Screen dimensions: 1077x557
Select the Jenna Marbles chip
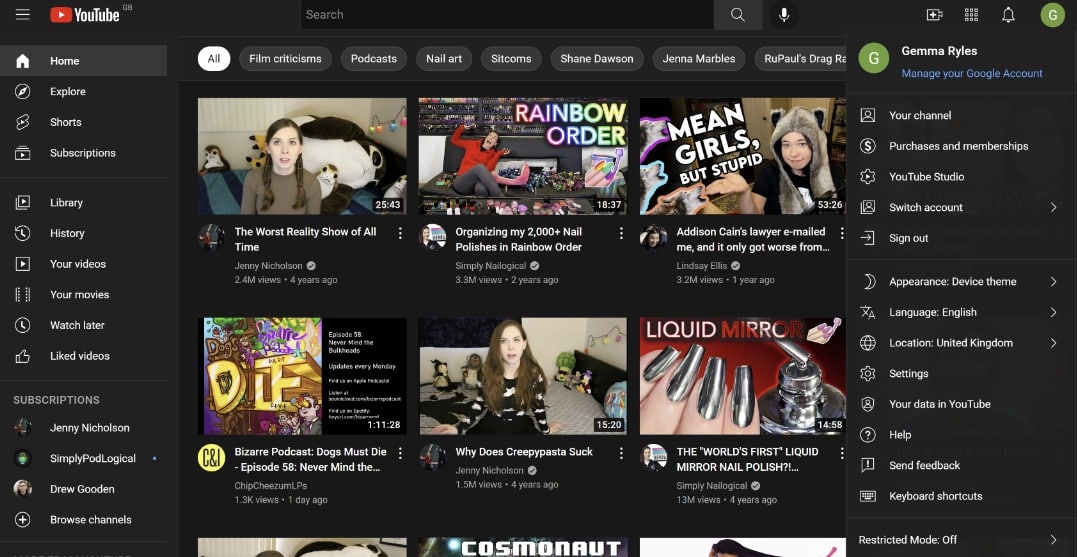coord(699,59)
